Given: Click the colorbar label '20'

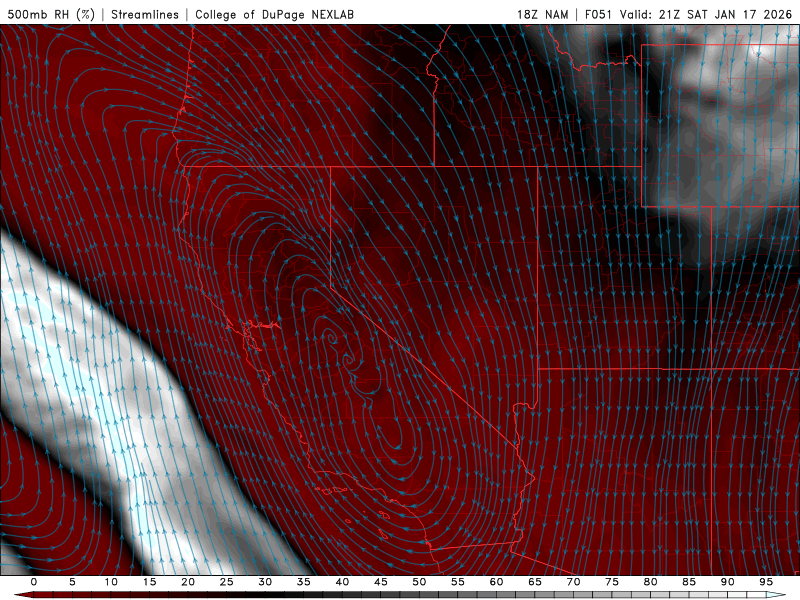Looking at the screenshot, I should pyautogui.click(x=188, y=582).
